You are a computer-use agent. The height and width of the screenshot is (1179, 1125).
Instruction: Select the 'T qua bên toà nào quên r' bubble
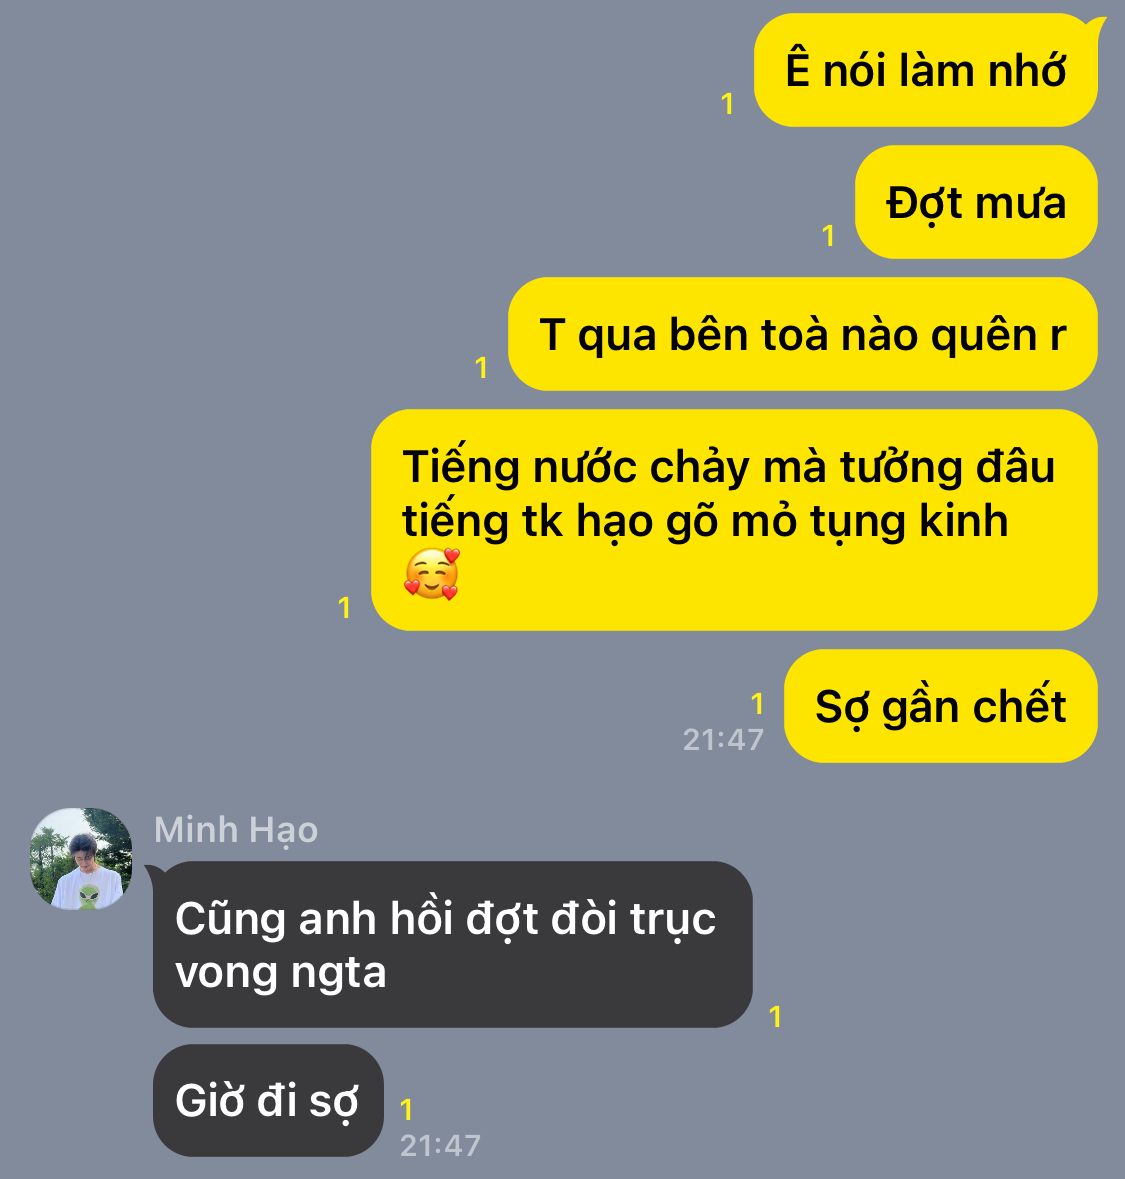(x=802, y=334)
